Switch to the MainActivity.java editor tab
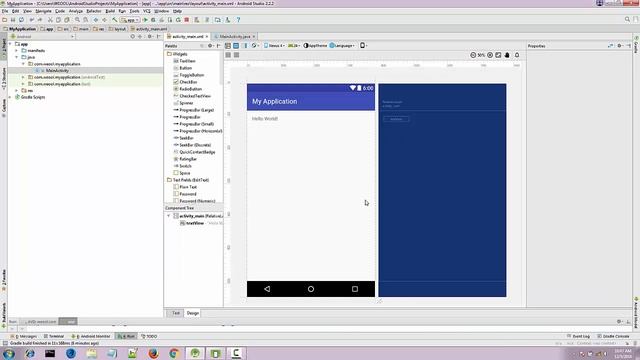 tap(234, 36)
